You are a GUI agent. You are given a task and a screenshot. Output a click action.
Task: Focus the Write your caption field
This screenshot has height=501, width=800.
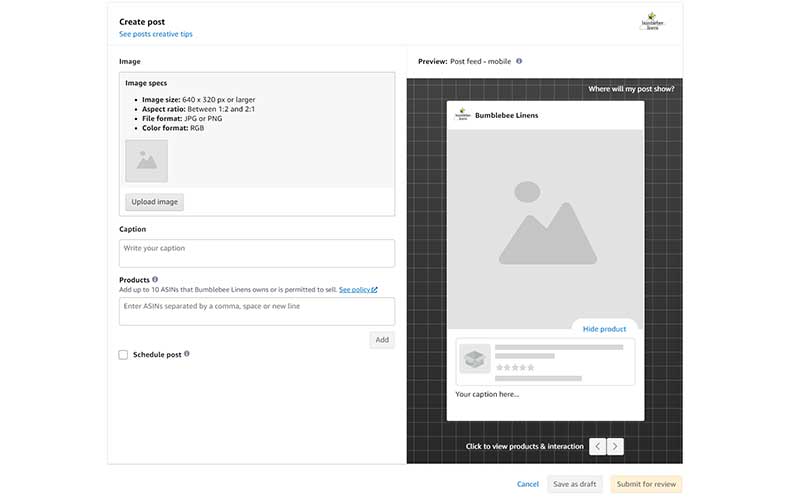pos(257,254)
